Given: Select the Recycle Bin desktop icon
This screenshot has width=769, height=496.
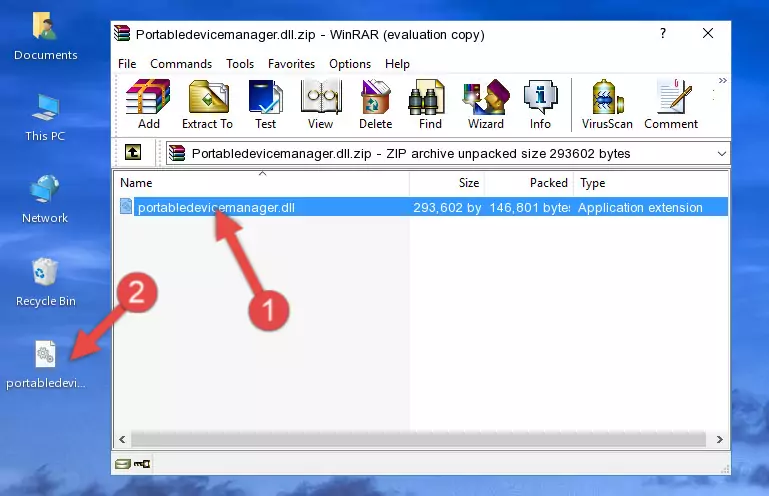Looking at the screenshot, I should (x=46, y=282).
